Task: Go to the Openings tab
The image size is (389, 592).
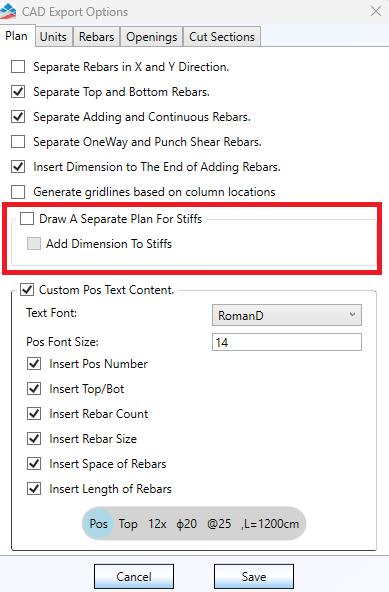Action: [151, 37]
